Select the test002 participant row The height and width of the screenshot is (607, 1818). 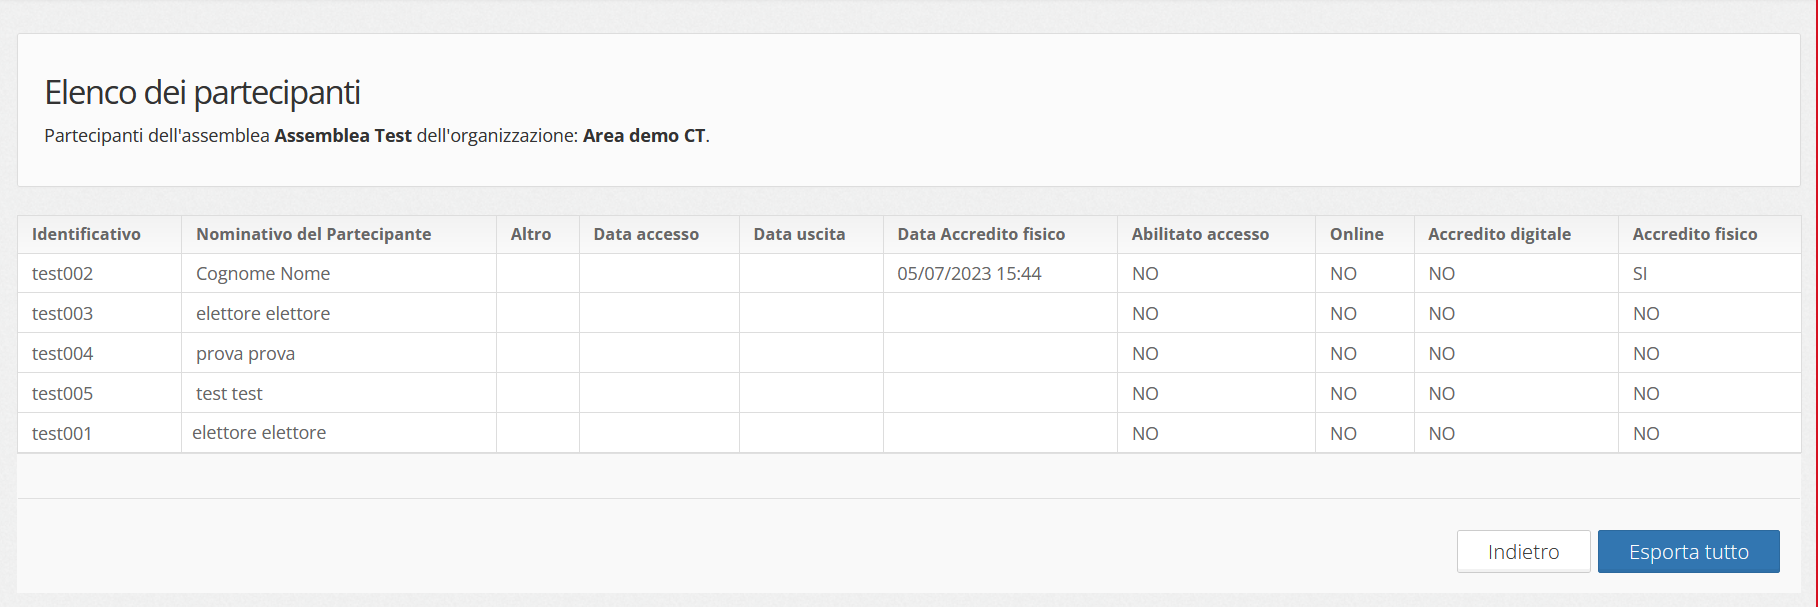[x=909, y=273]
